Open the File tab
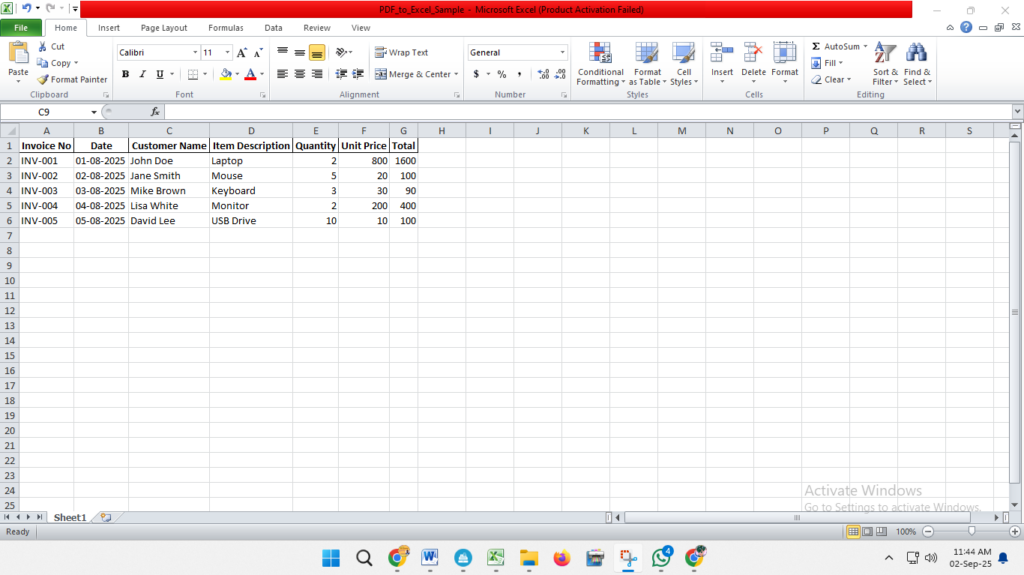 click(21, 27)
